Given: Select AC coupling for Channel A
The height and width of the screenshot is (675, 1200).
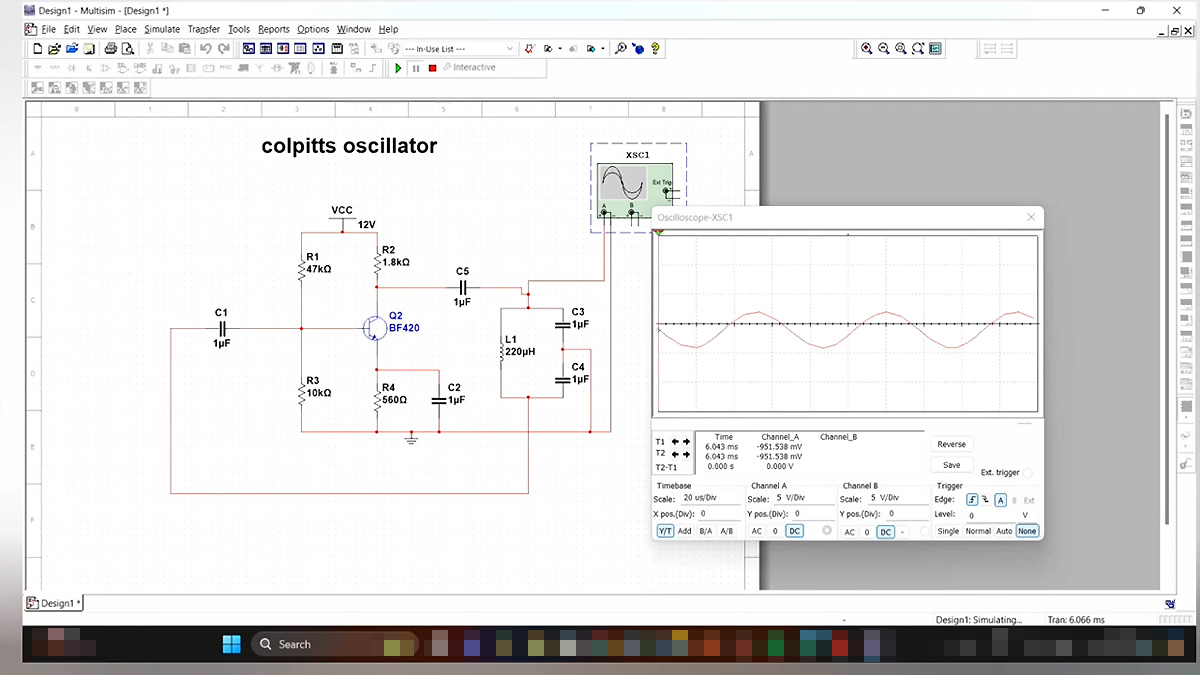Looking at the screenshot, I should point(757,532).
